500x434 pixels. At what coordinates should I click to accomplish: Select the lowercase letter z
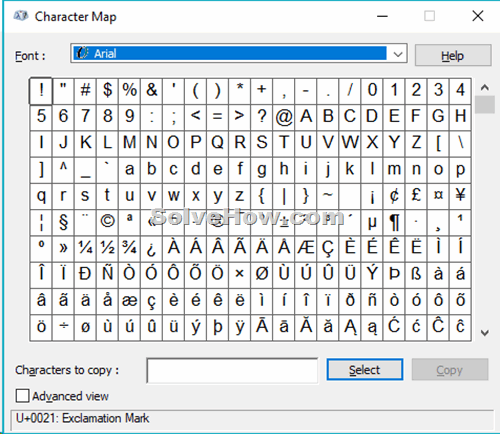tap(240, 196)
